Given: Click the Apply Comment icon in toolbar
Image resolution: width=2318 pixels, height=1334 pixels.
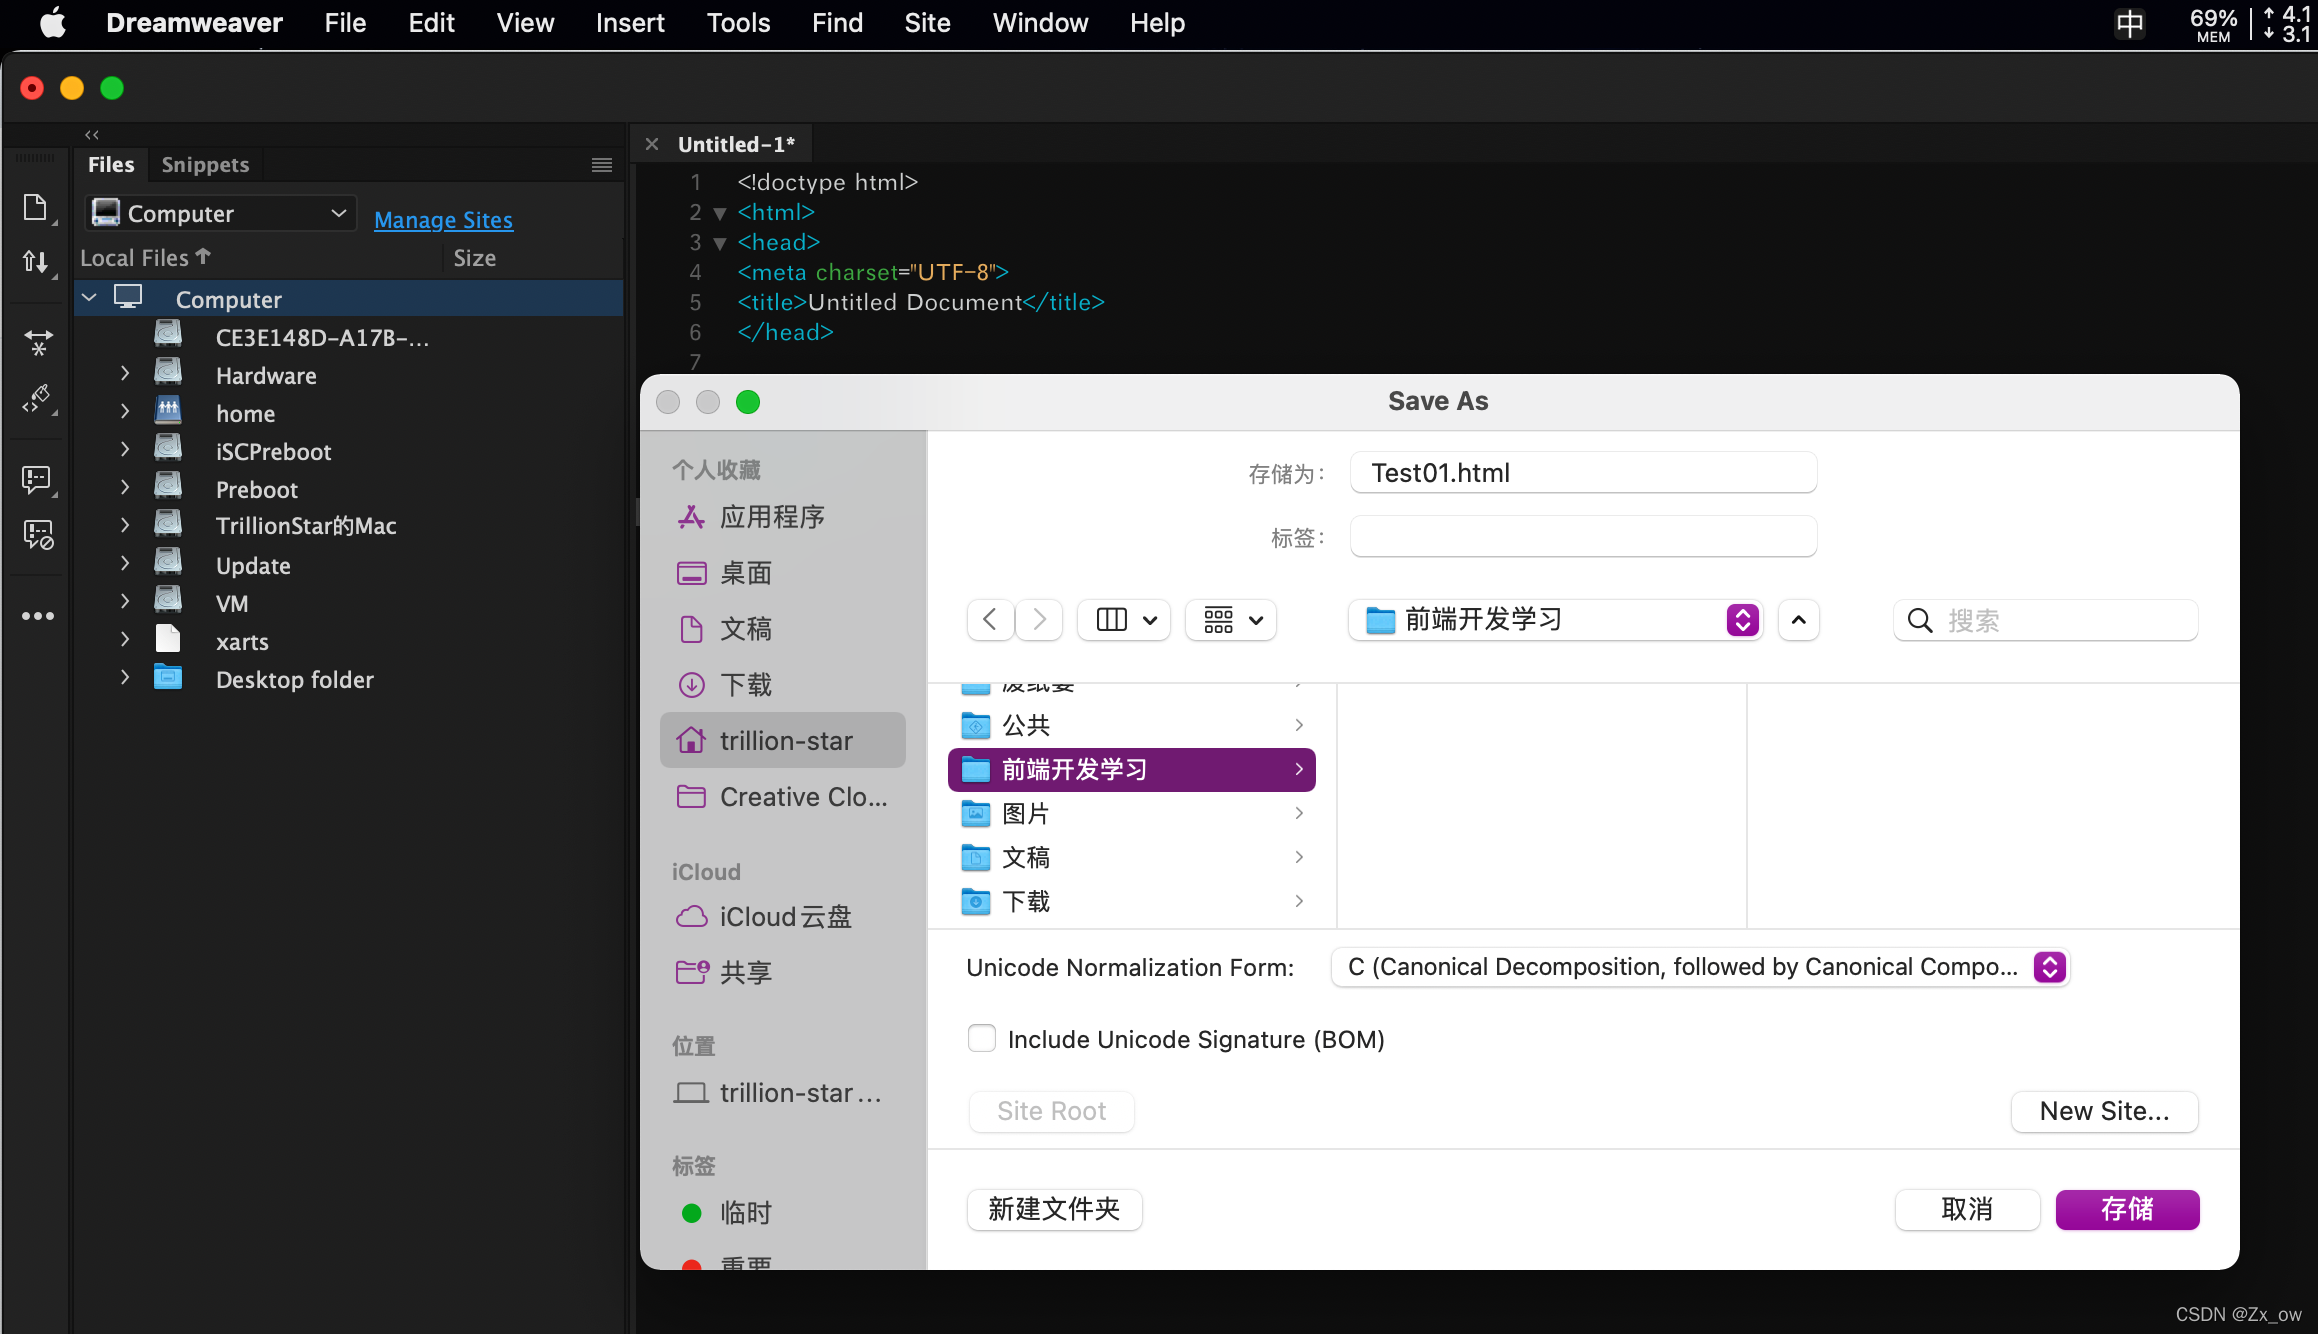Looking at the screenshot, I should point(37,479).
